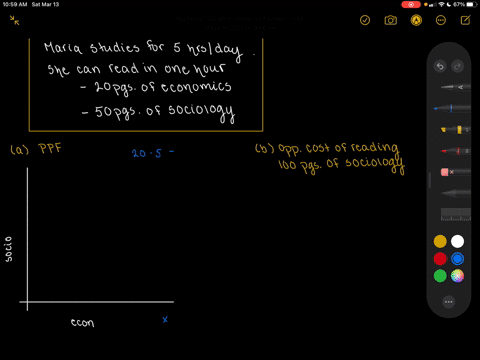
Task: Choose the yellow color swatch
Action: [440, 241]
